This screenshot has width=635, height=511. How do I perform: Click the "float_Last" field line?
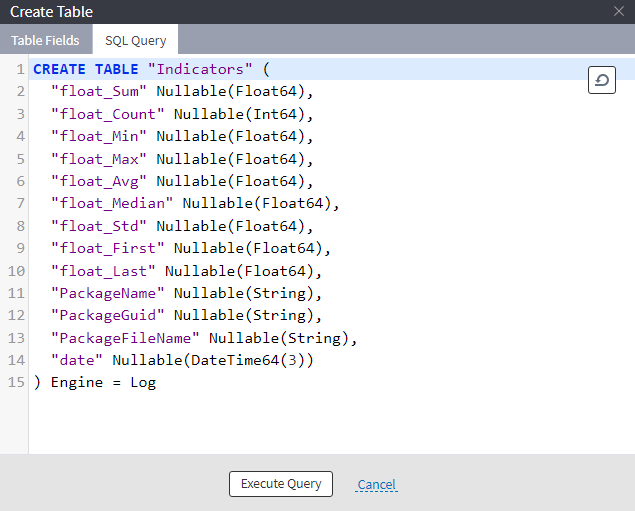pos(187,271)
